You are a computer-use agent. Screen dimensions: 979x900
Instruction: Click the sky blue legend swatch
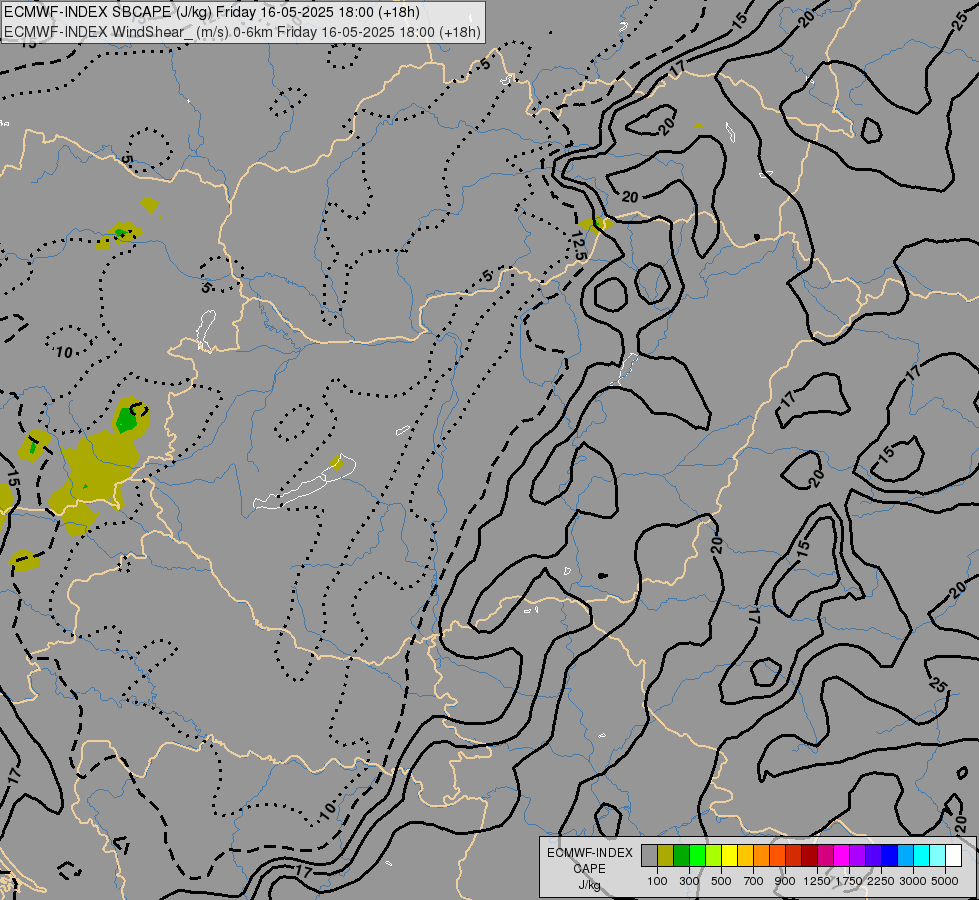point(905,855)
